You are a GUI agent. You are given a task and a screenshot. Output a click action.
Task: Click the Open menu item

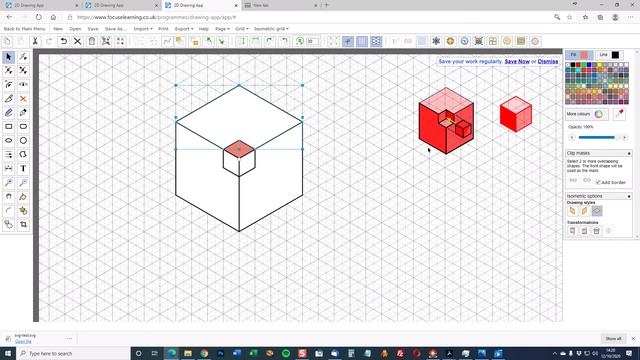click(x=75, y=29)
